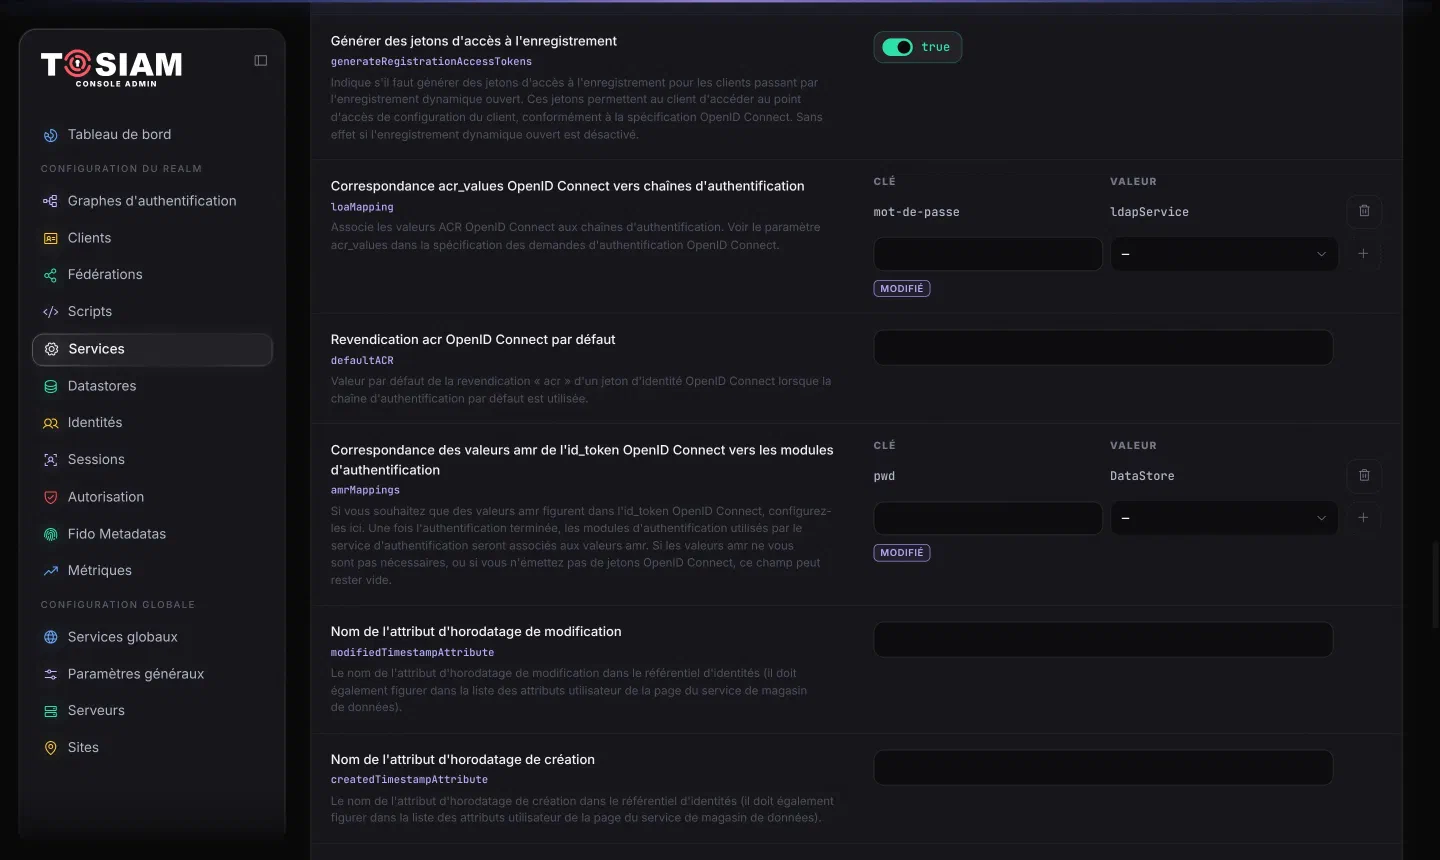Click the Serveurs server icon
Viewport: 1440px width, 860px height.
coord(51,711)
